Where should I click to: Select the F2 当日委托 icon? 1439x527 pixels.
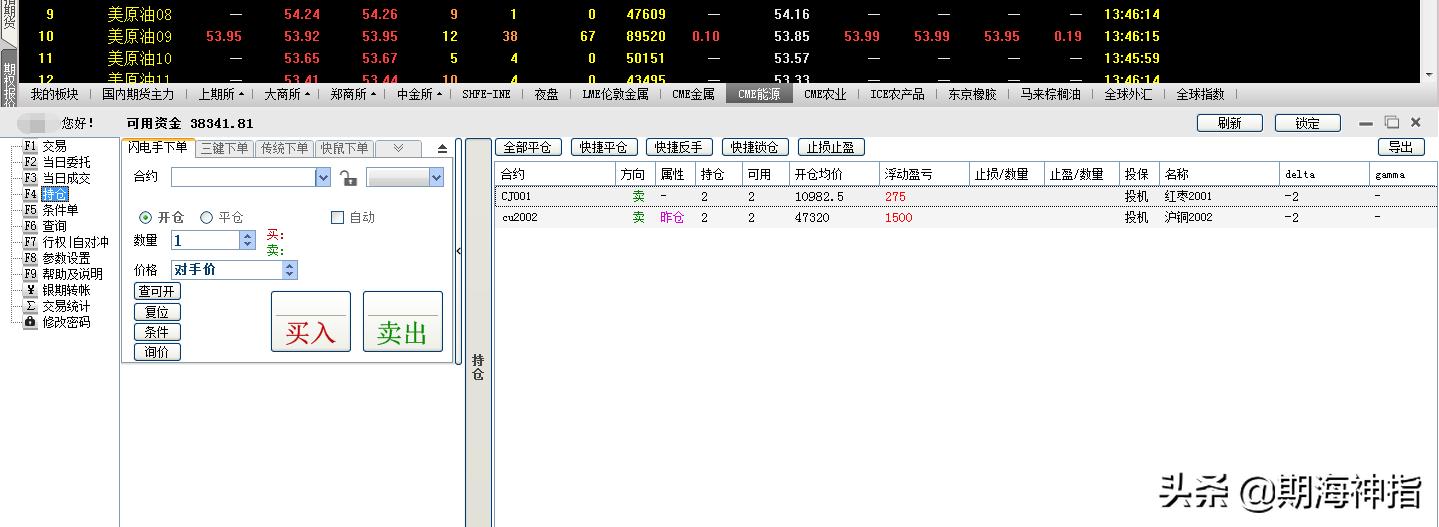coord(30,162)
